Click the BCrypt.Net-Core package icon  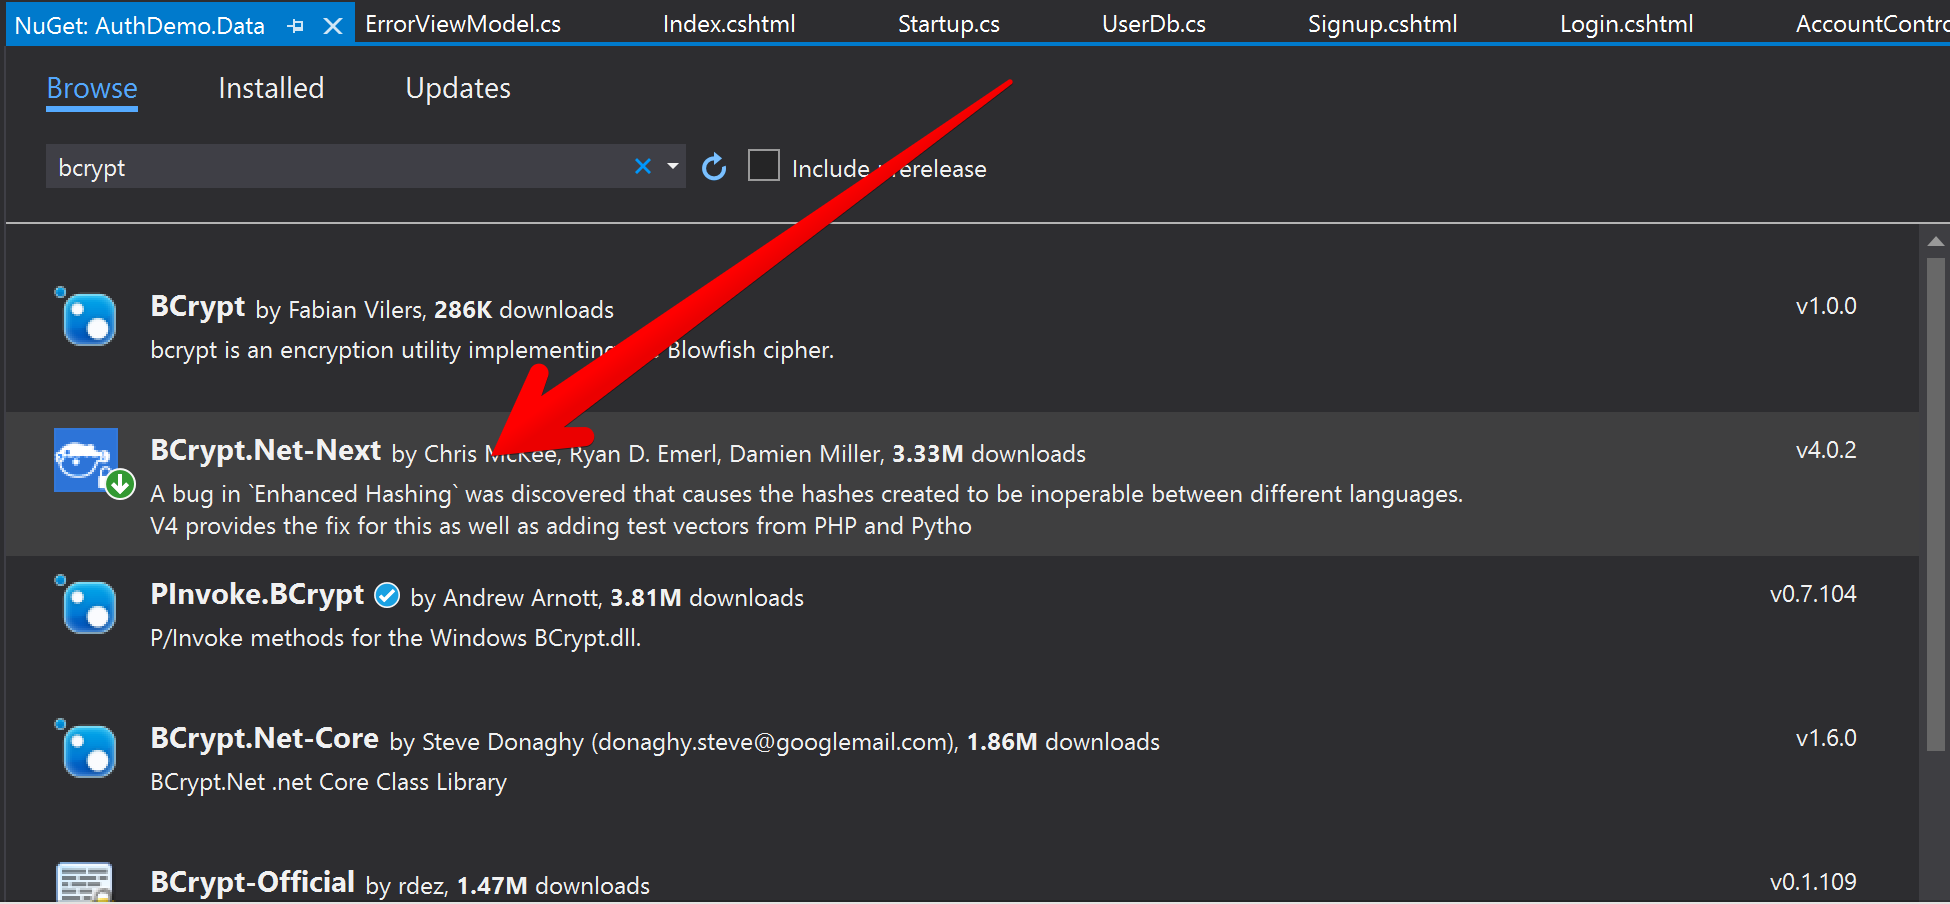click(86, 749)
